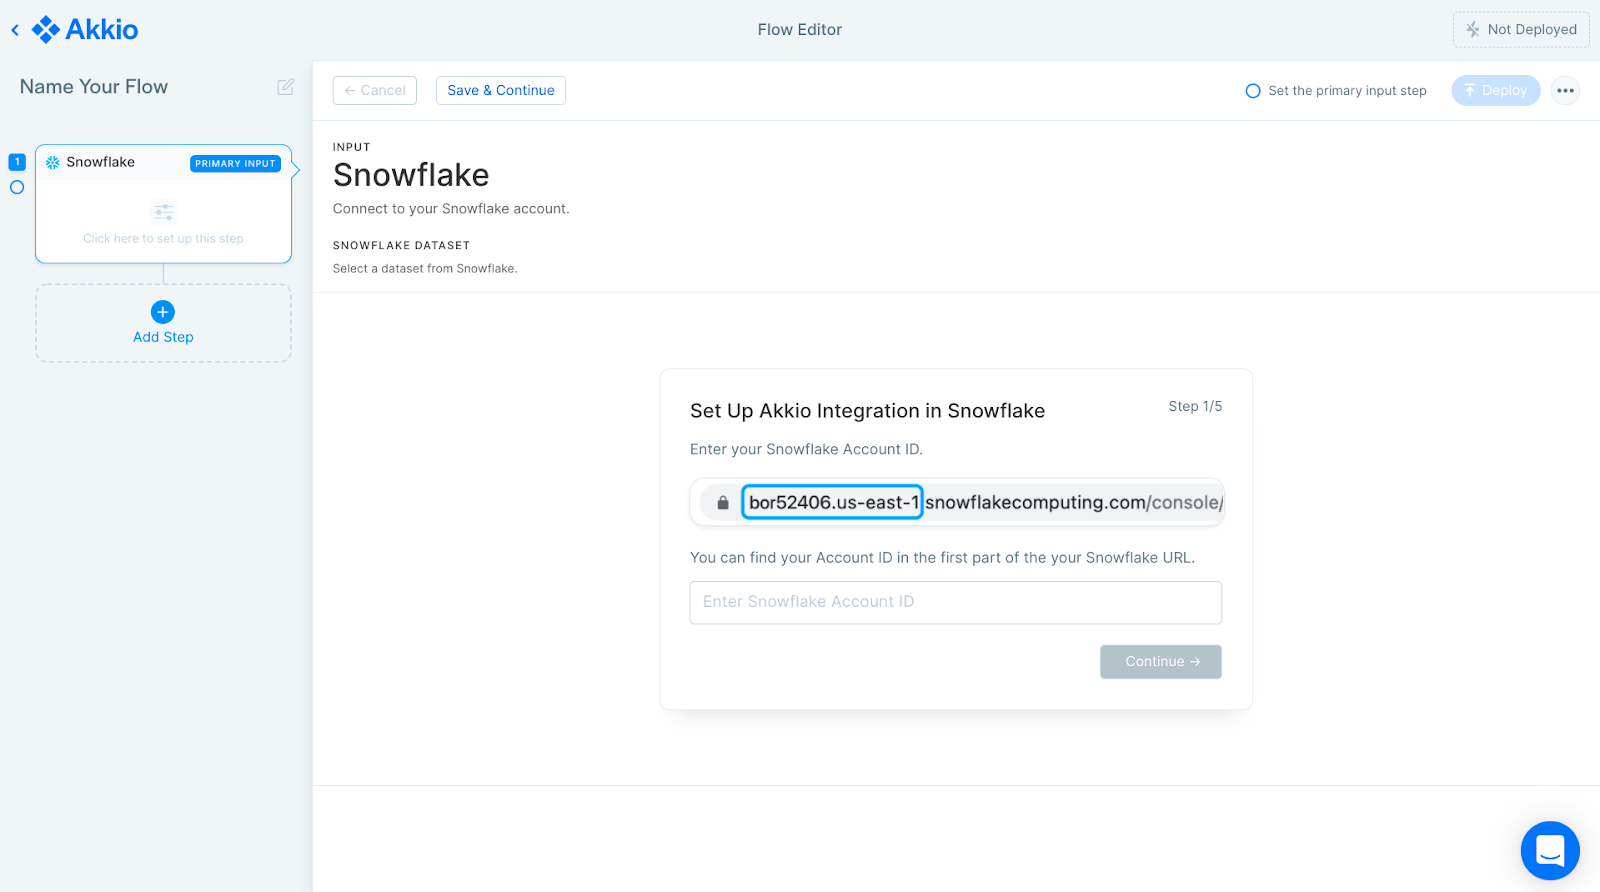The height and width of the screenshot is (892, 1600).
Task: Select step number 1 badge
Action: [17, 162]
